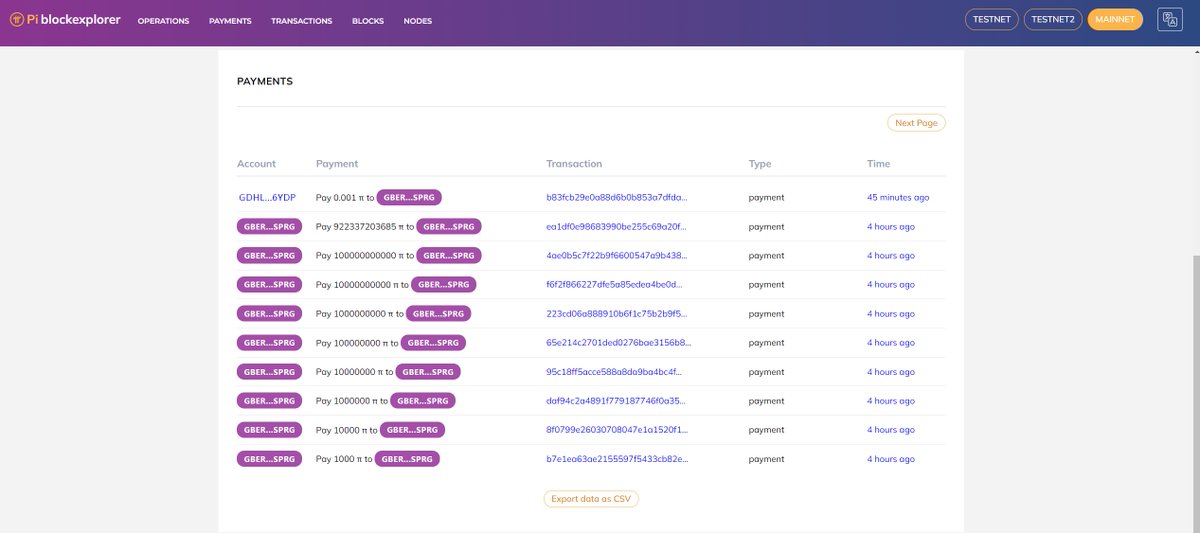Viewport: 1200px width, 533px height.
Task: Click recipient GBER...SPRG in 0.001 π payment
Action: pyautogui.click(x=409, y=198)
